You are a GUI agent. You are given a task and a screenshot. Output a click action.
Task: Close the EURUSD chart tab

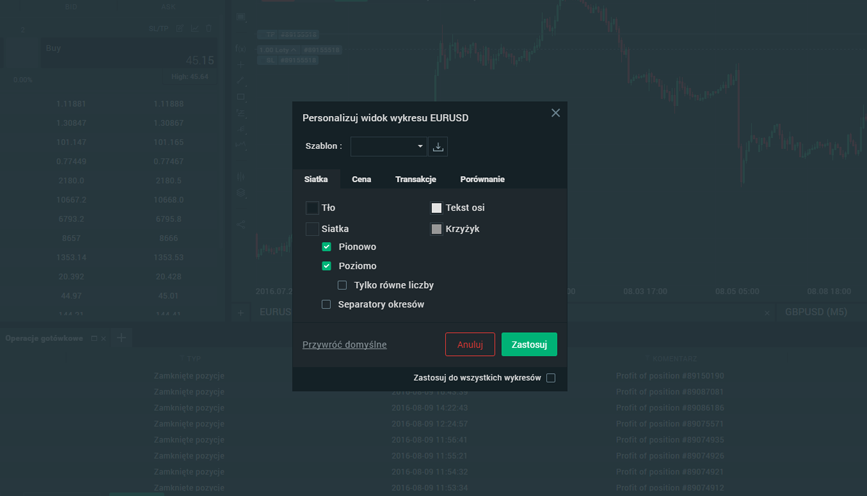point(767,313)
